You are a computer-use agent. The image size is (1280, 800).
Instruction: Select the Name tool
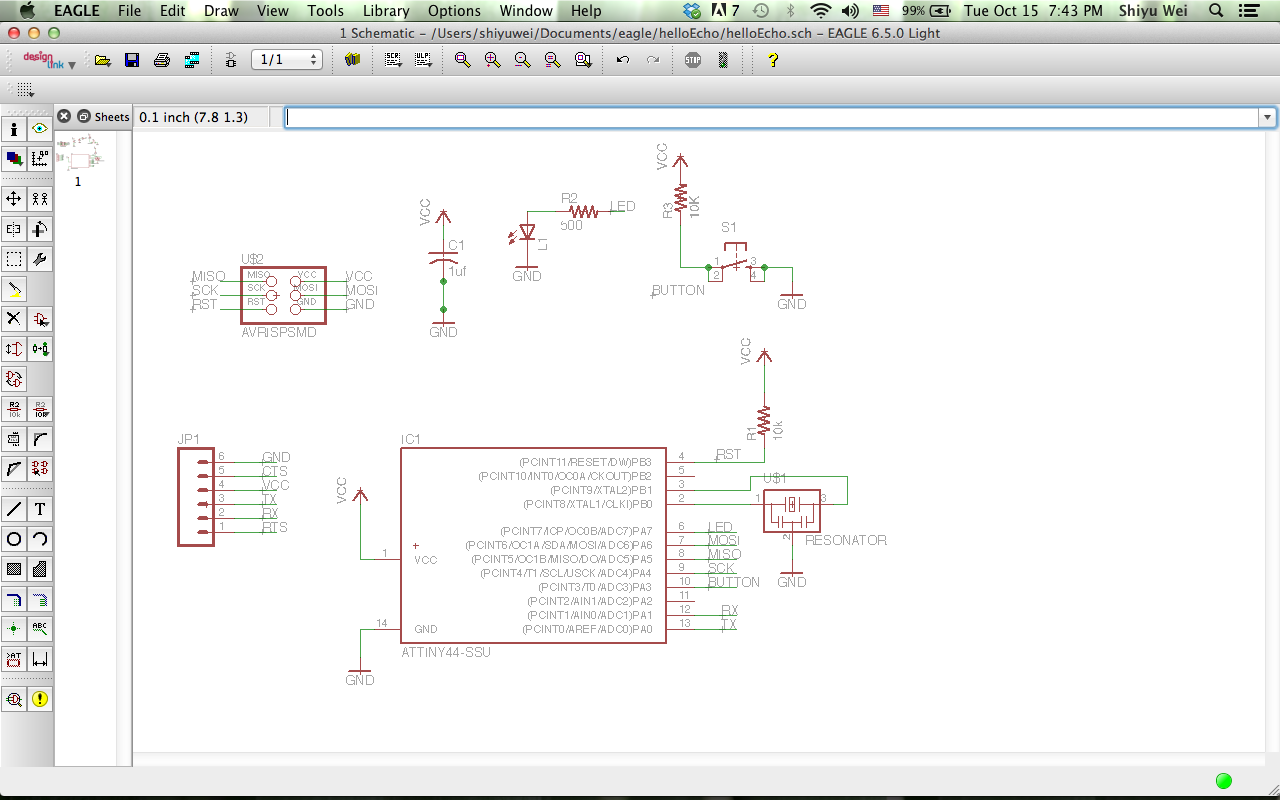tap(14, 409)
